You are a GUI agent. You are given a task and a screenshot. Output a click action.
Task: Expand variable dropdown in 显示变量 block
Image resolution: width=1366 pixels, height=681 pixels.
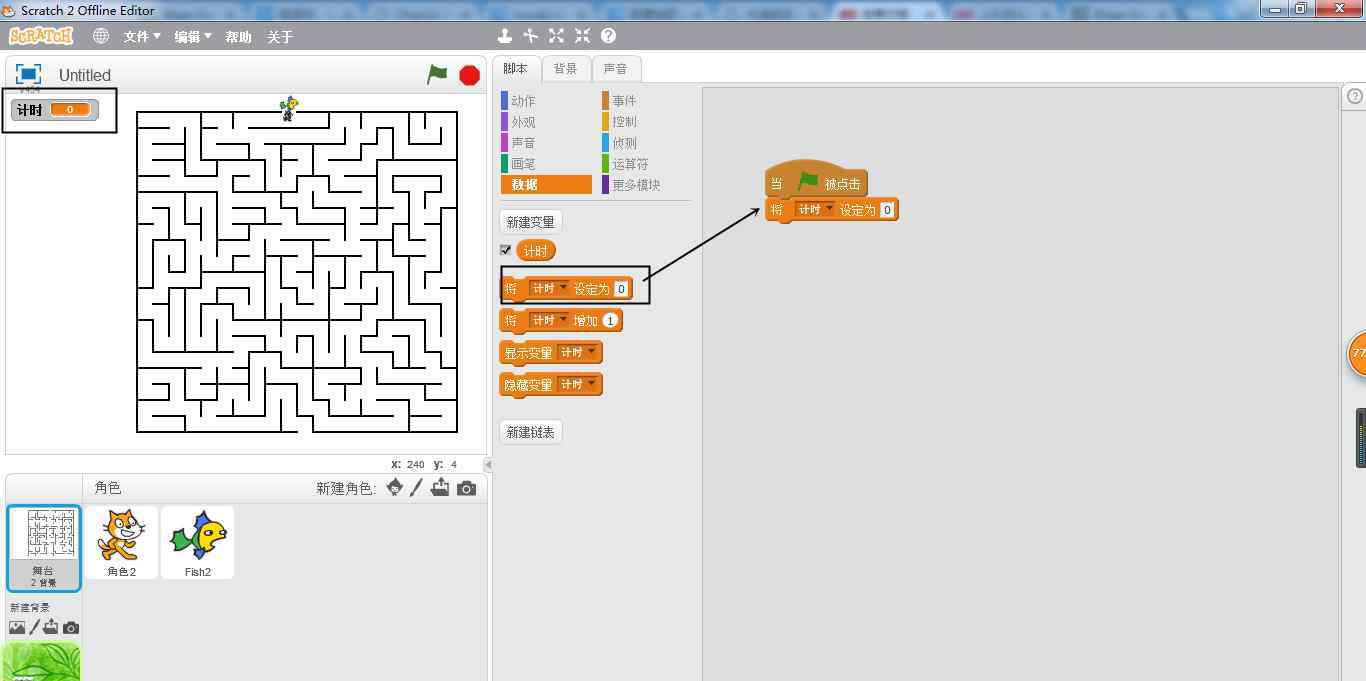tap(592, 352)
